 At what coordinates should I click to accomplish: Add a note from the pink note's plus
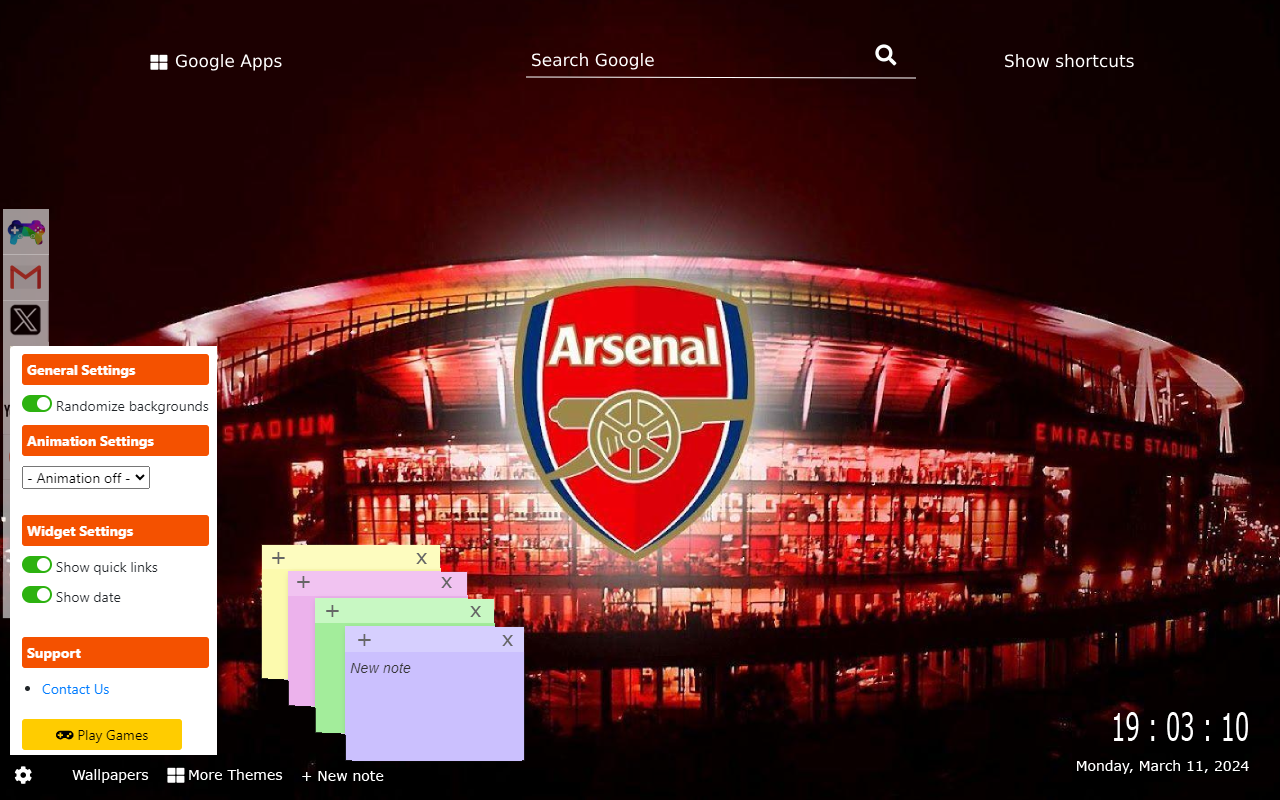(303, 582)
